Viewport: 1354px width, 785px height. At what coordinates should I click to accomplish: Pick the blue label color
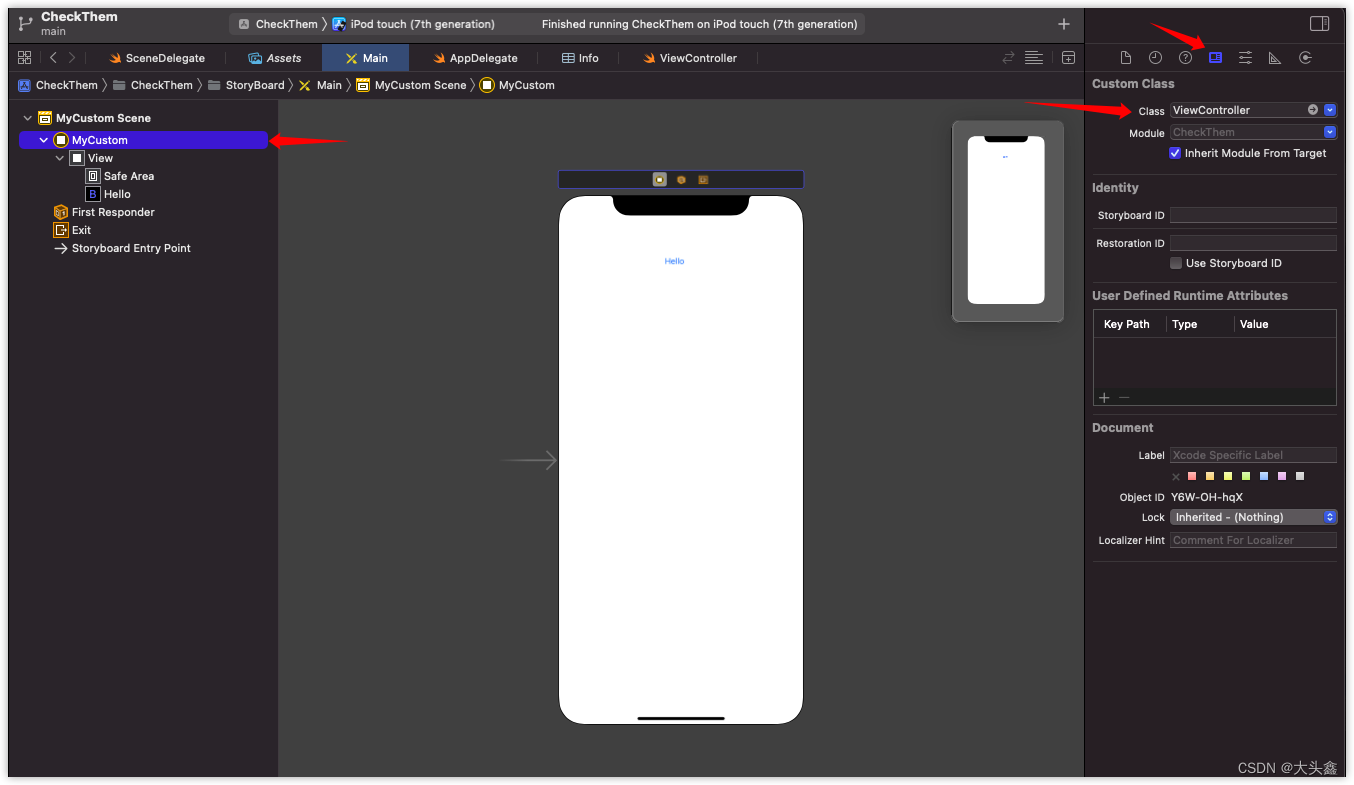[x=1264, y=476]
